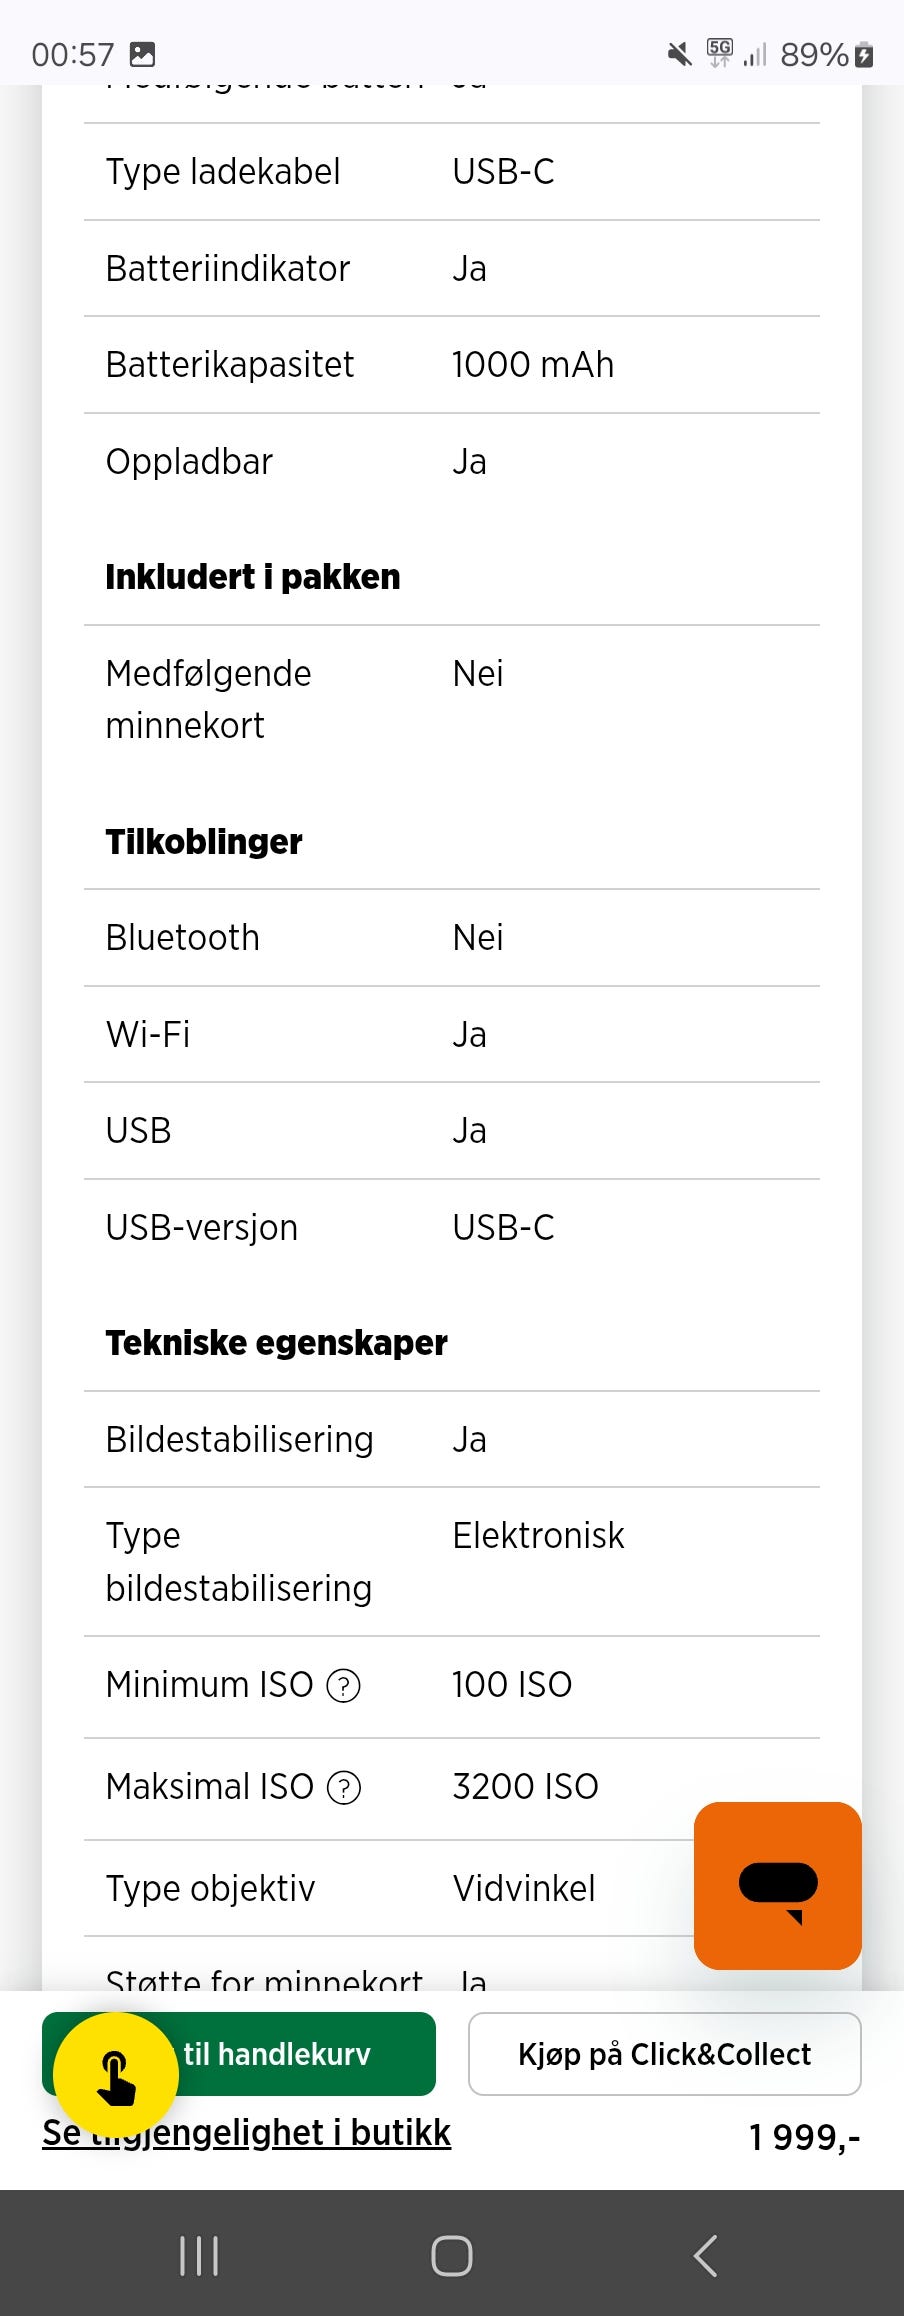Tap the Tilkoblinger section heading
The height and width of the screenshot is (2316, 904).
point(204,842)
